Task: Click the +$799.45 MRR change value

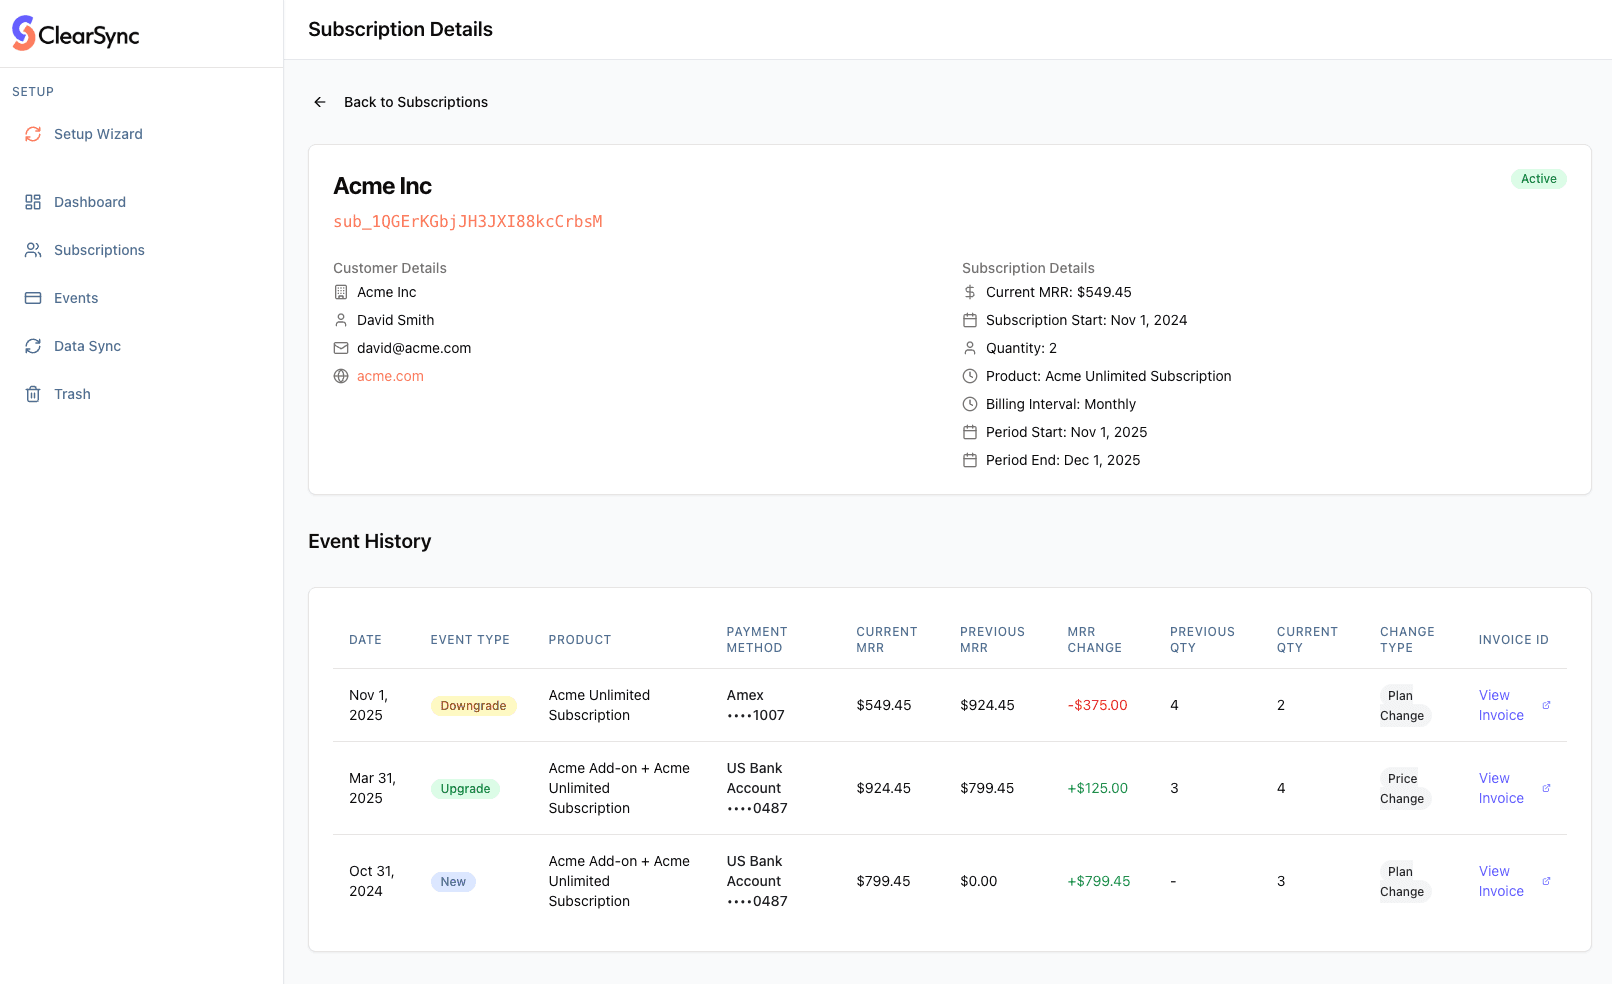Action: 1099,881
